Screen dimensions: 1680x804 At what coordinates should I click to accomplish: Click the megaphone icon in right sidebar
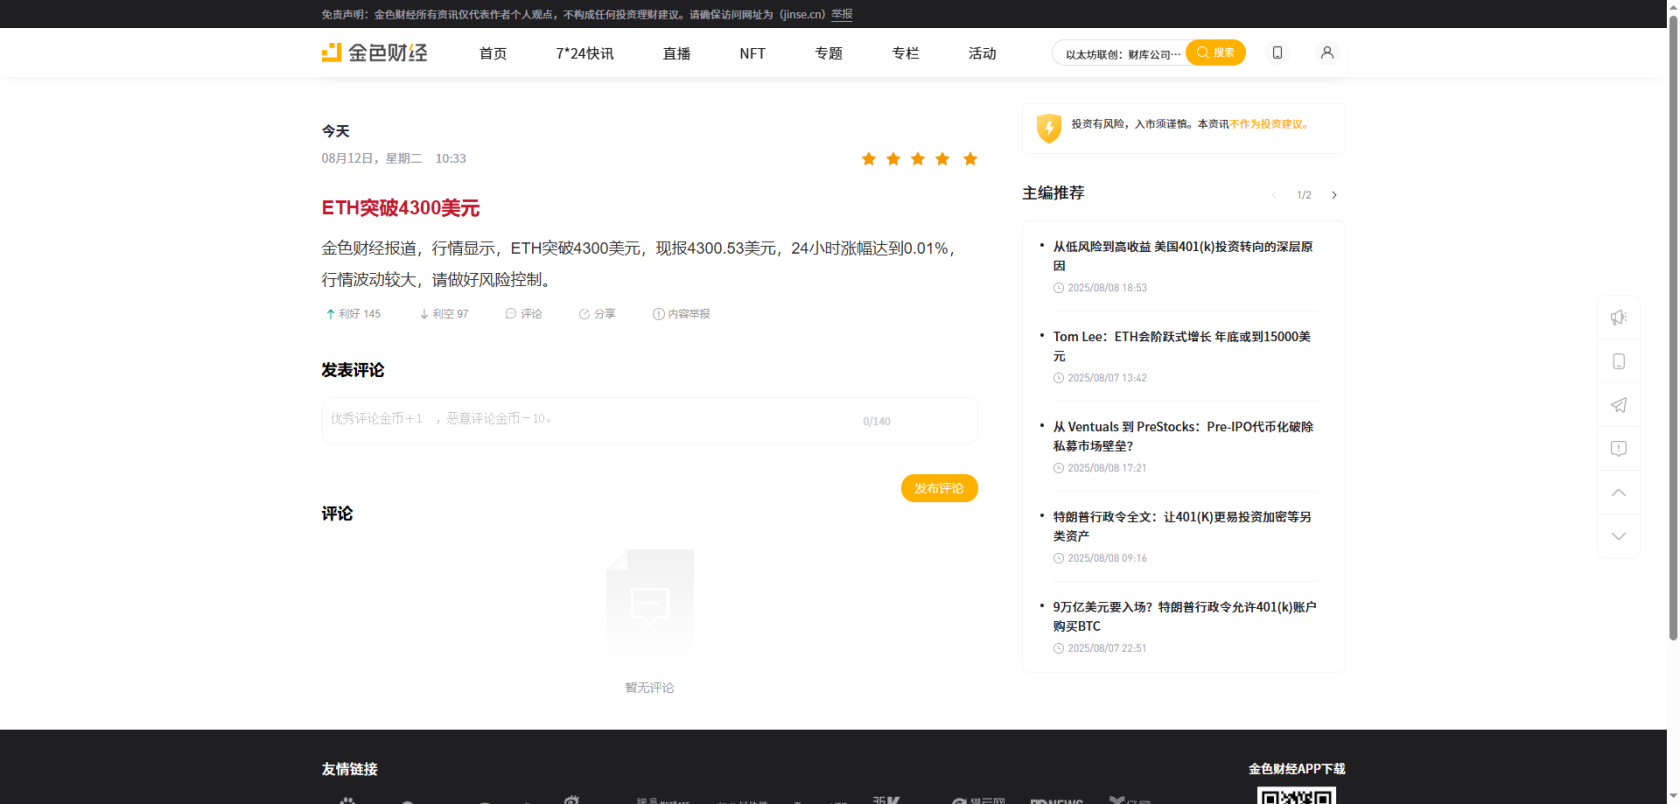click(1618, 318)
